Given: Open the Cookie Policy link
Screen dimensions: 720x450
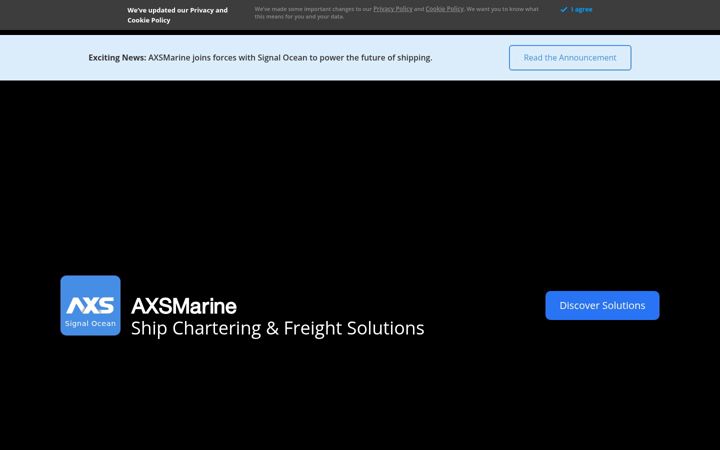Looking at the screenshot, I should coord(444,9).
